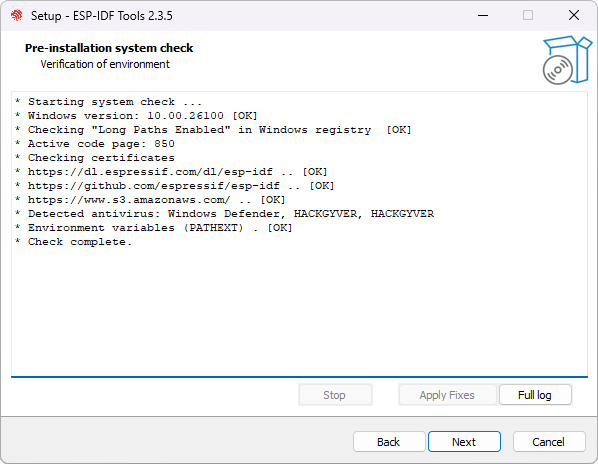Select the Windows version log line

[137, 116]
